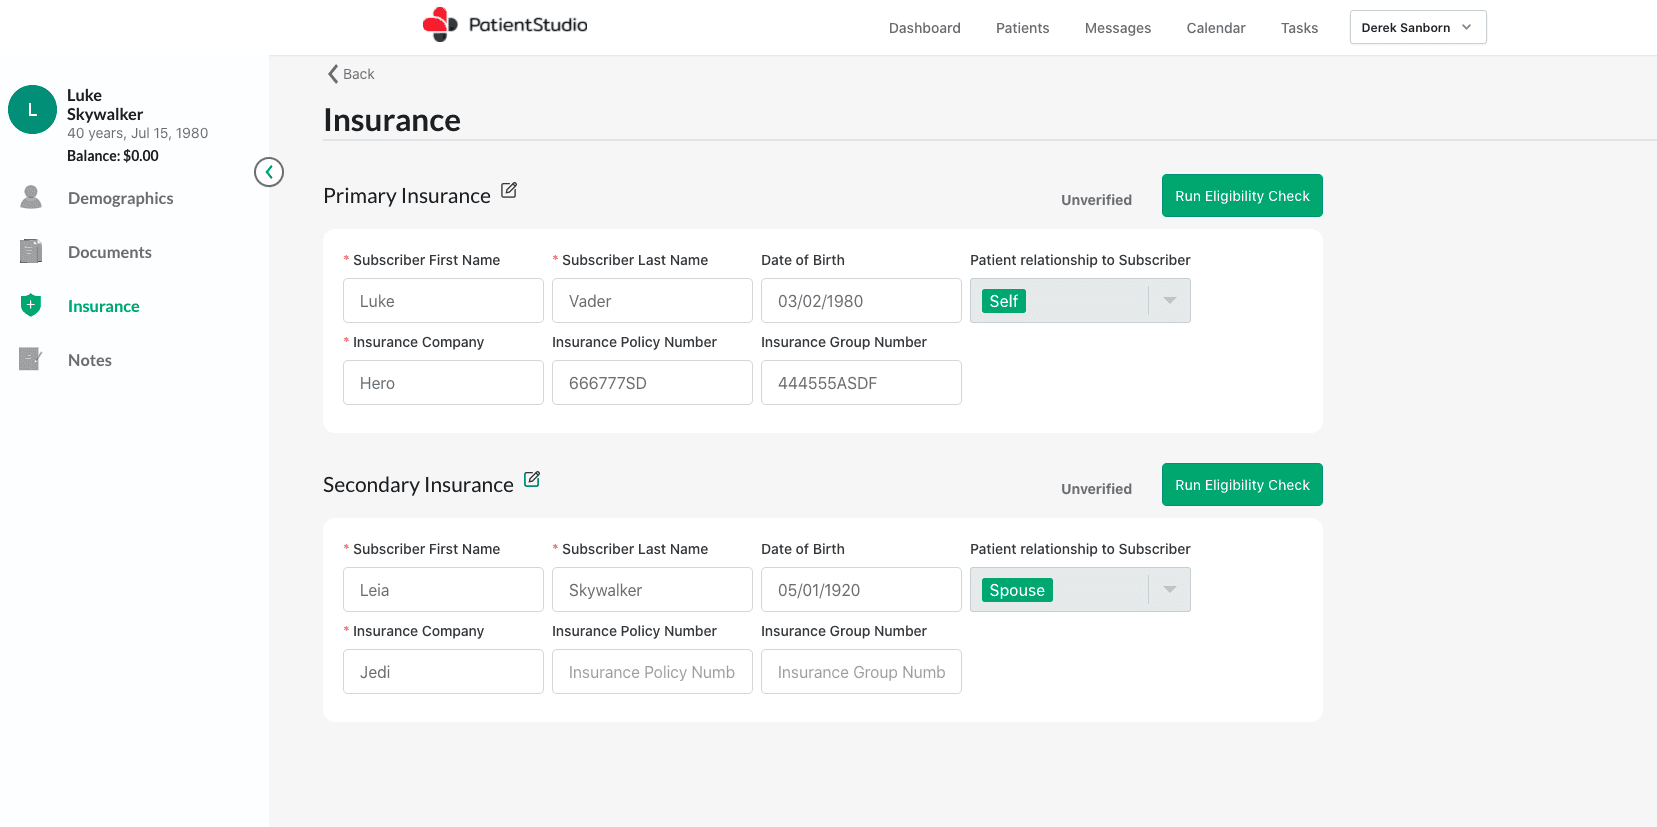Click Primary Date of Birth 03/02/1980 field
Screen dimensions: 1657x827
coord(861,301)
